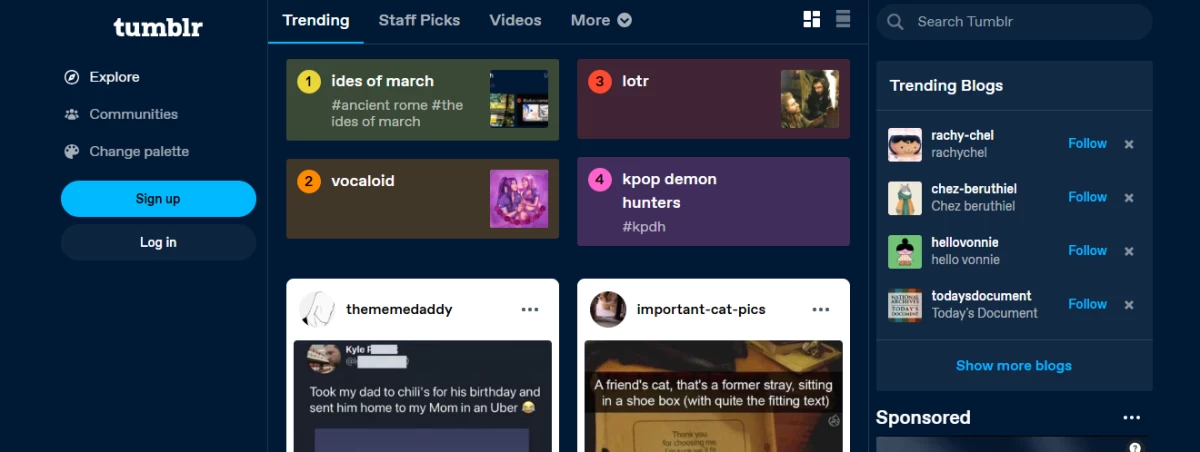Select the Trending tab
Viewport: 1200px width, 452px height.
click(316, 20)
